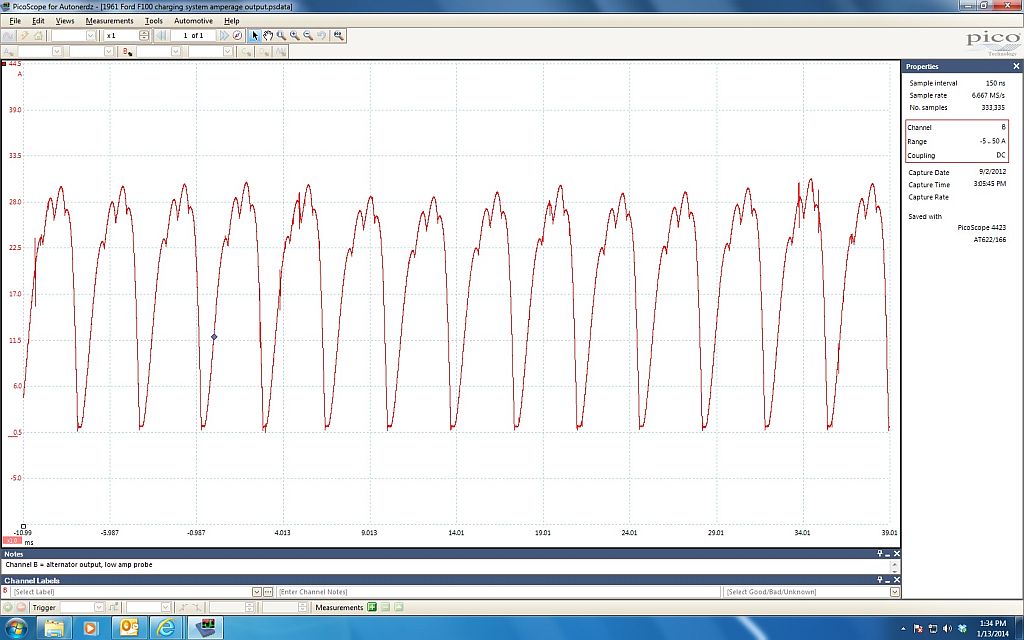The image size is (1024, 640).
Task: Expand the Channel A coupling dropdown
Action: (x=109, y=52)
